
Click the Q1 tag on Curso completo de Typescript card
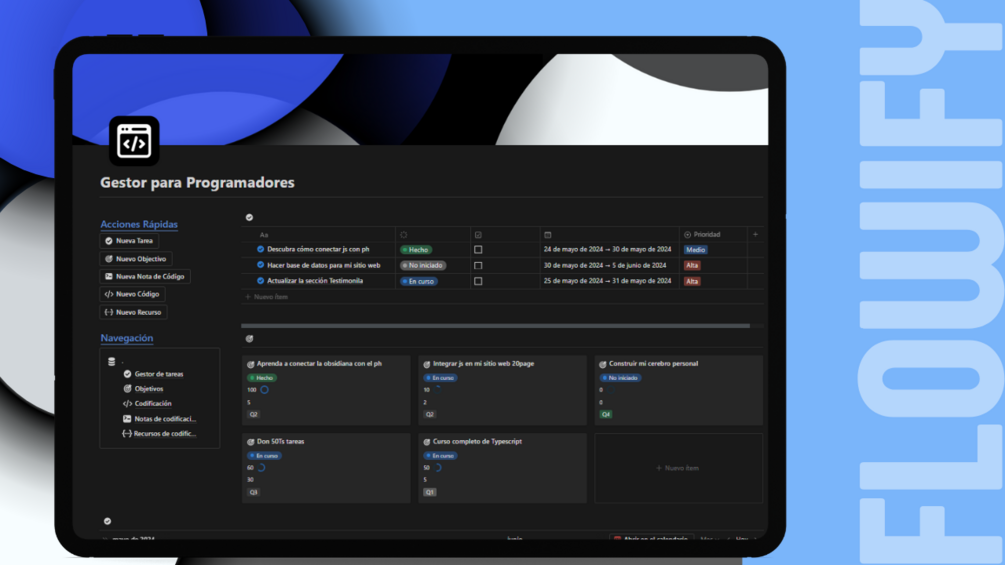(429, 492)
